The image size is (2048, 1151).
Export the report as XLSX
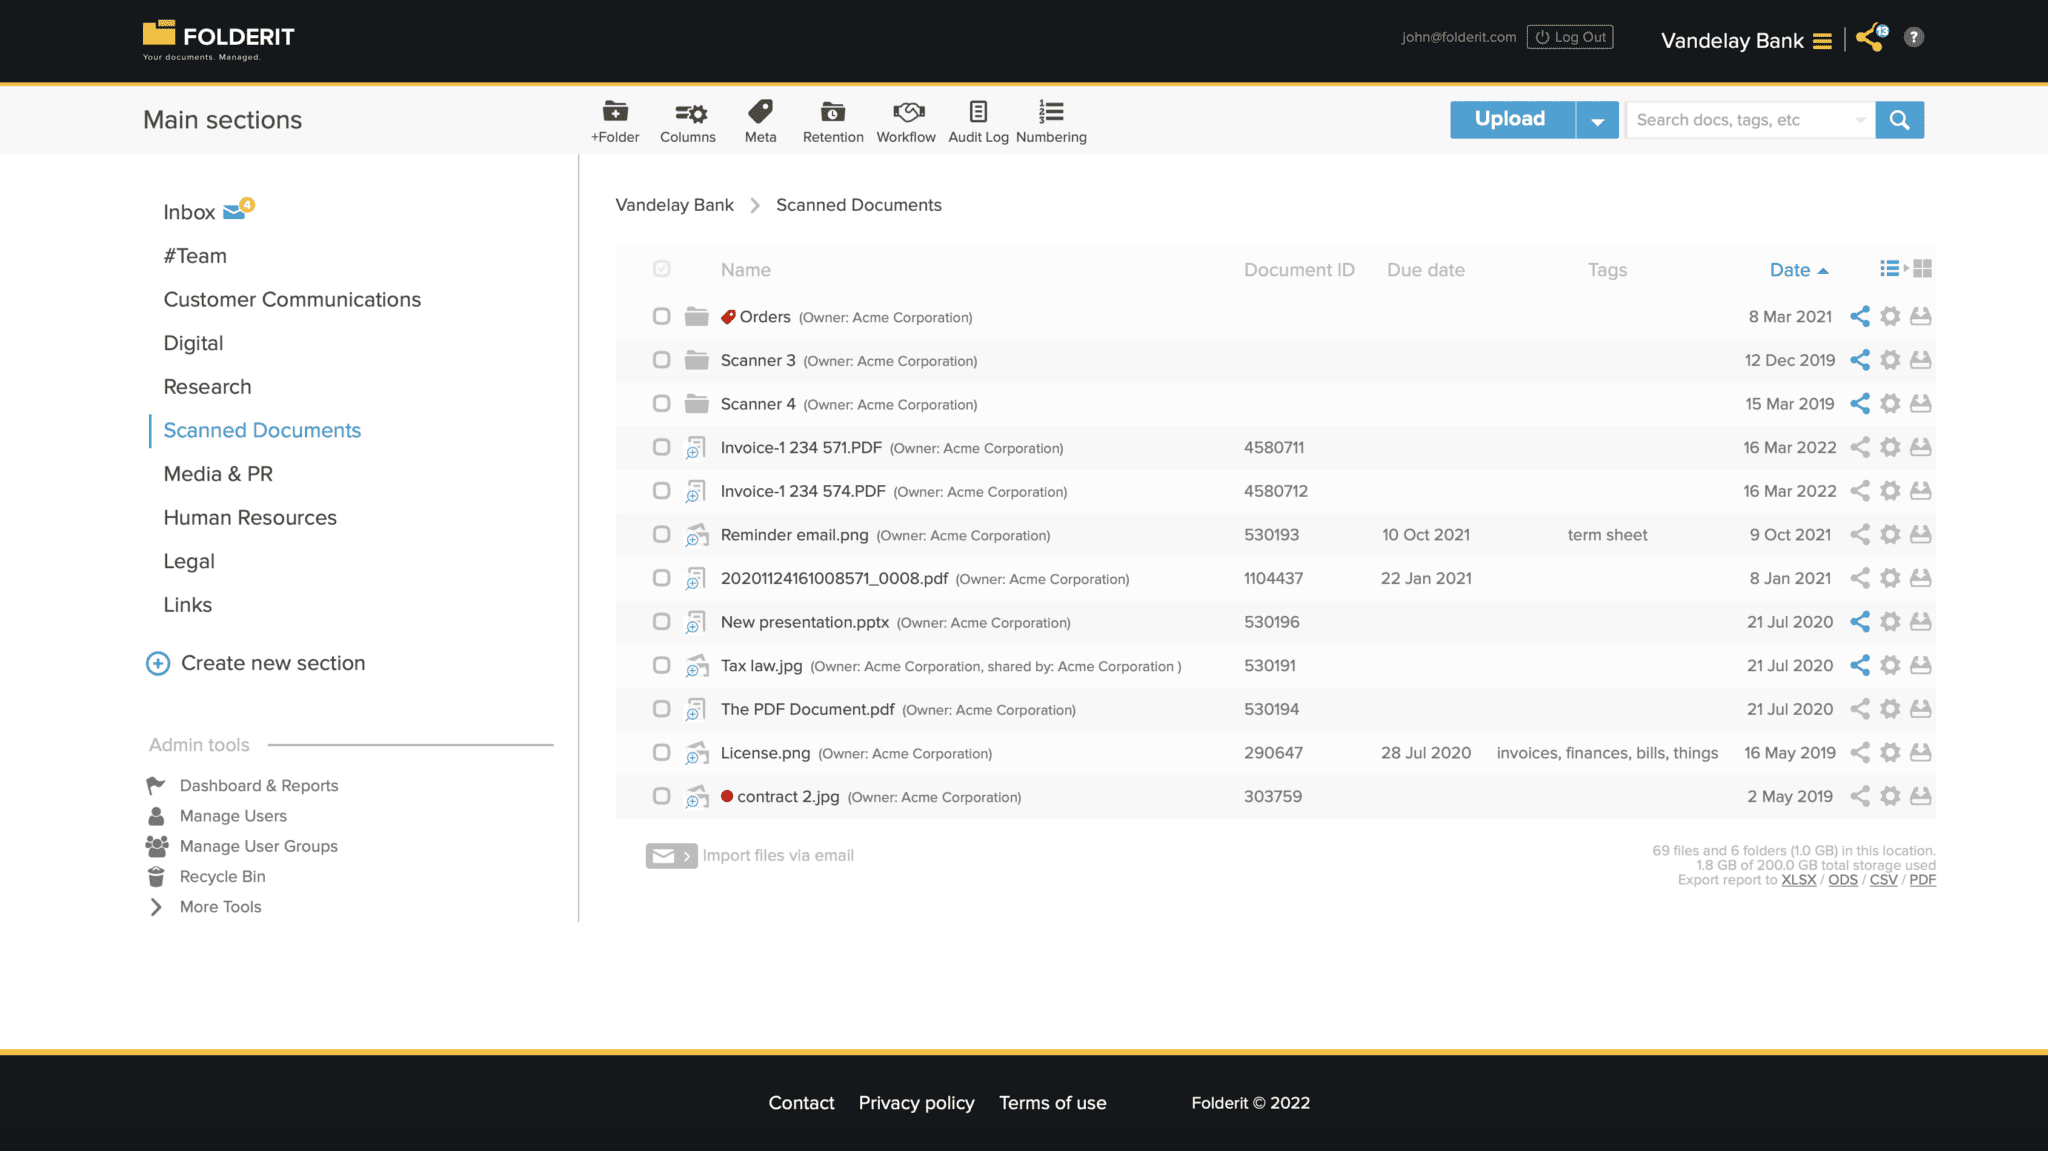pyautogui.click(x=1798, y=880)
